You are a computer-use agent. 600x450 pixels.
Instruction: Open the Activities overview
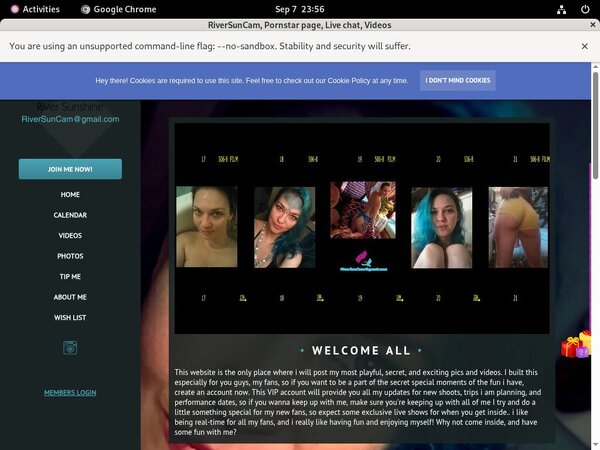[x=32, y=9]
